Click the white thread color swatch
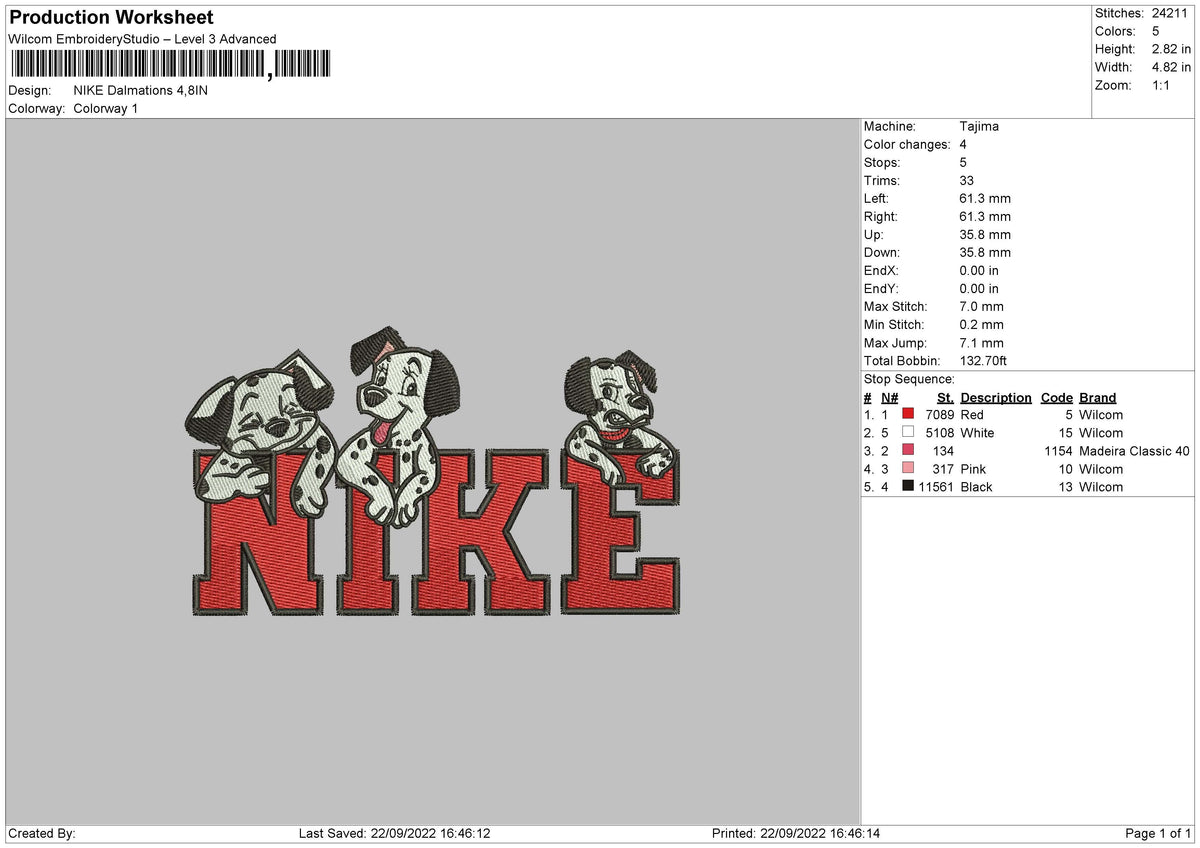Screen dimensions: 1200x848 click(x=908, y=432)
